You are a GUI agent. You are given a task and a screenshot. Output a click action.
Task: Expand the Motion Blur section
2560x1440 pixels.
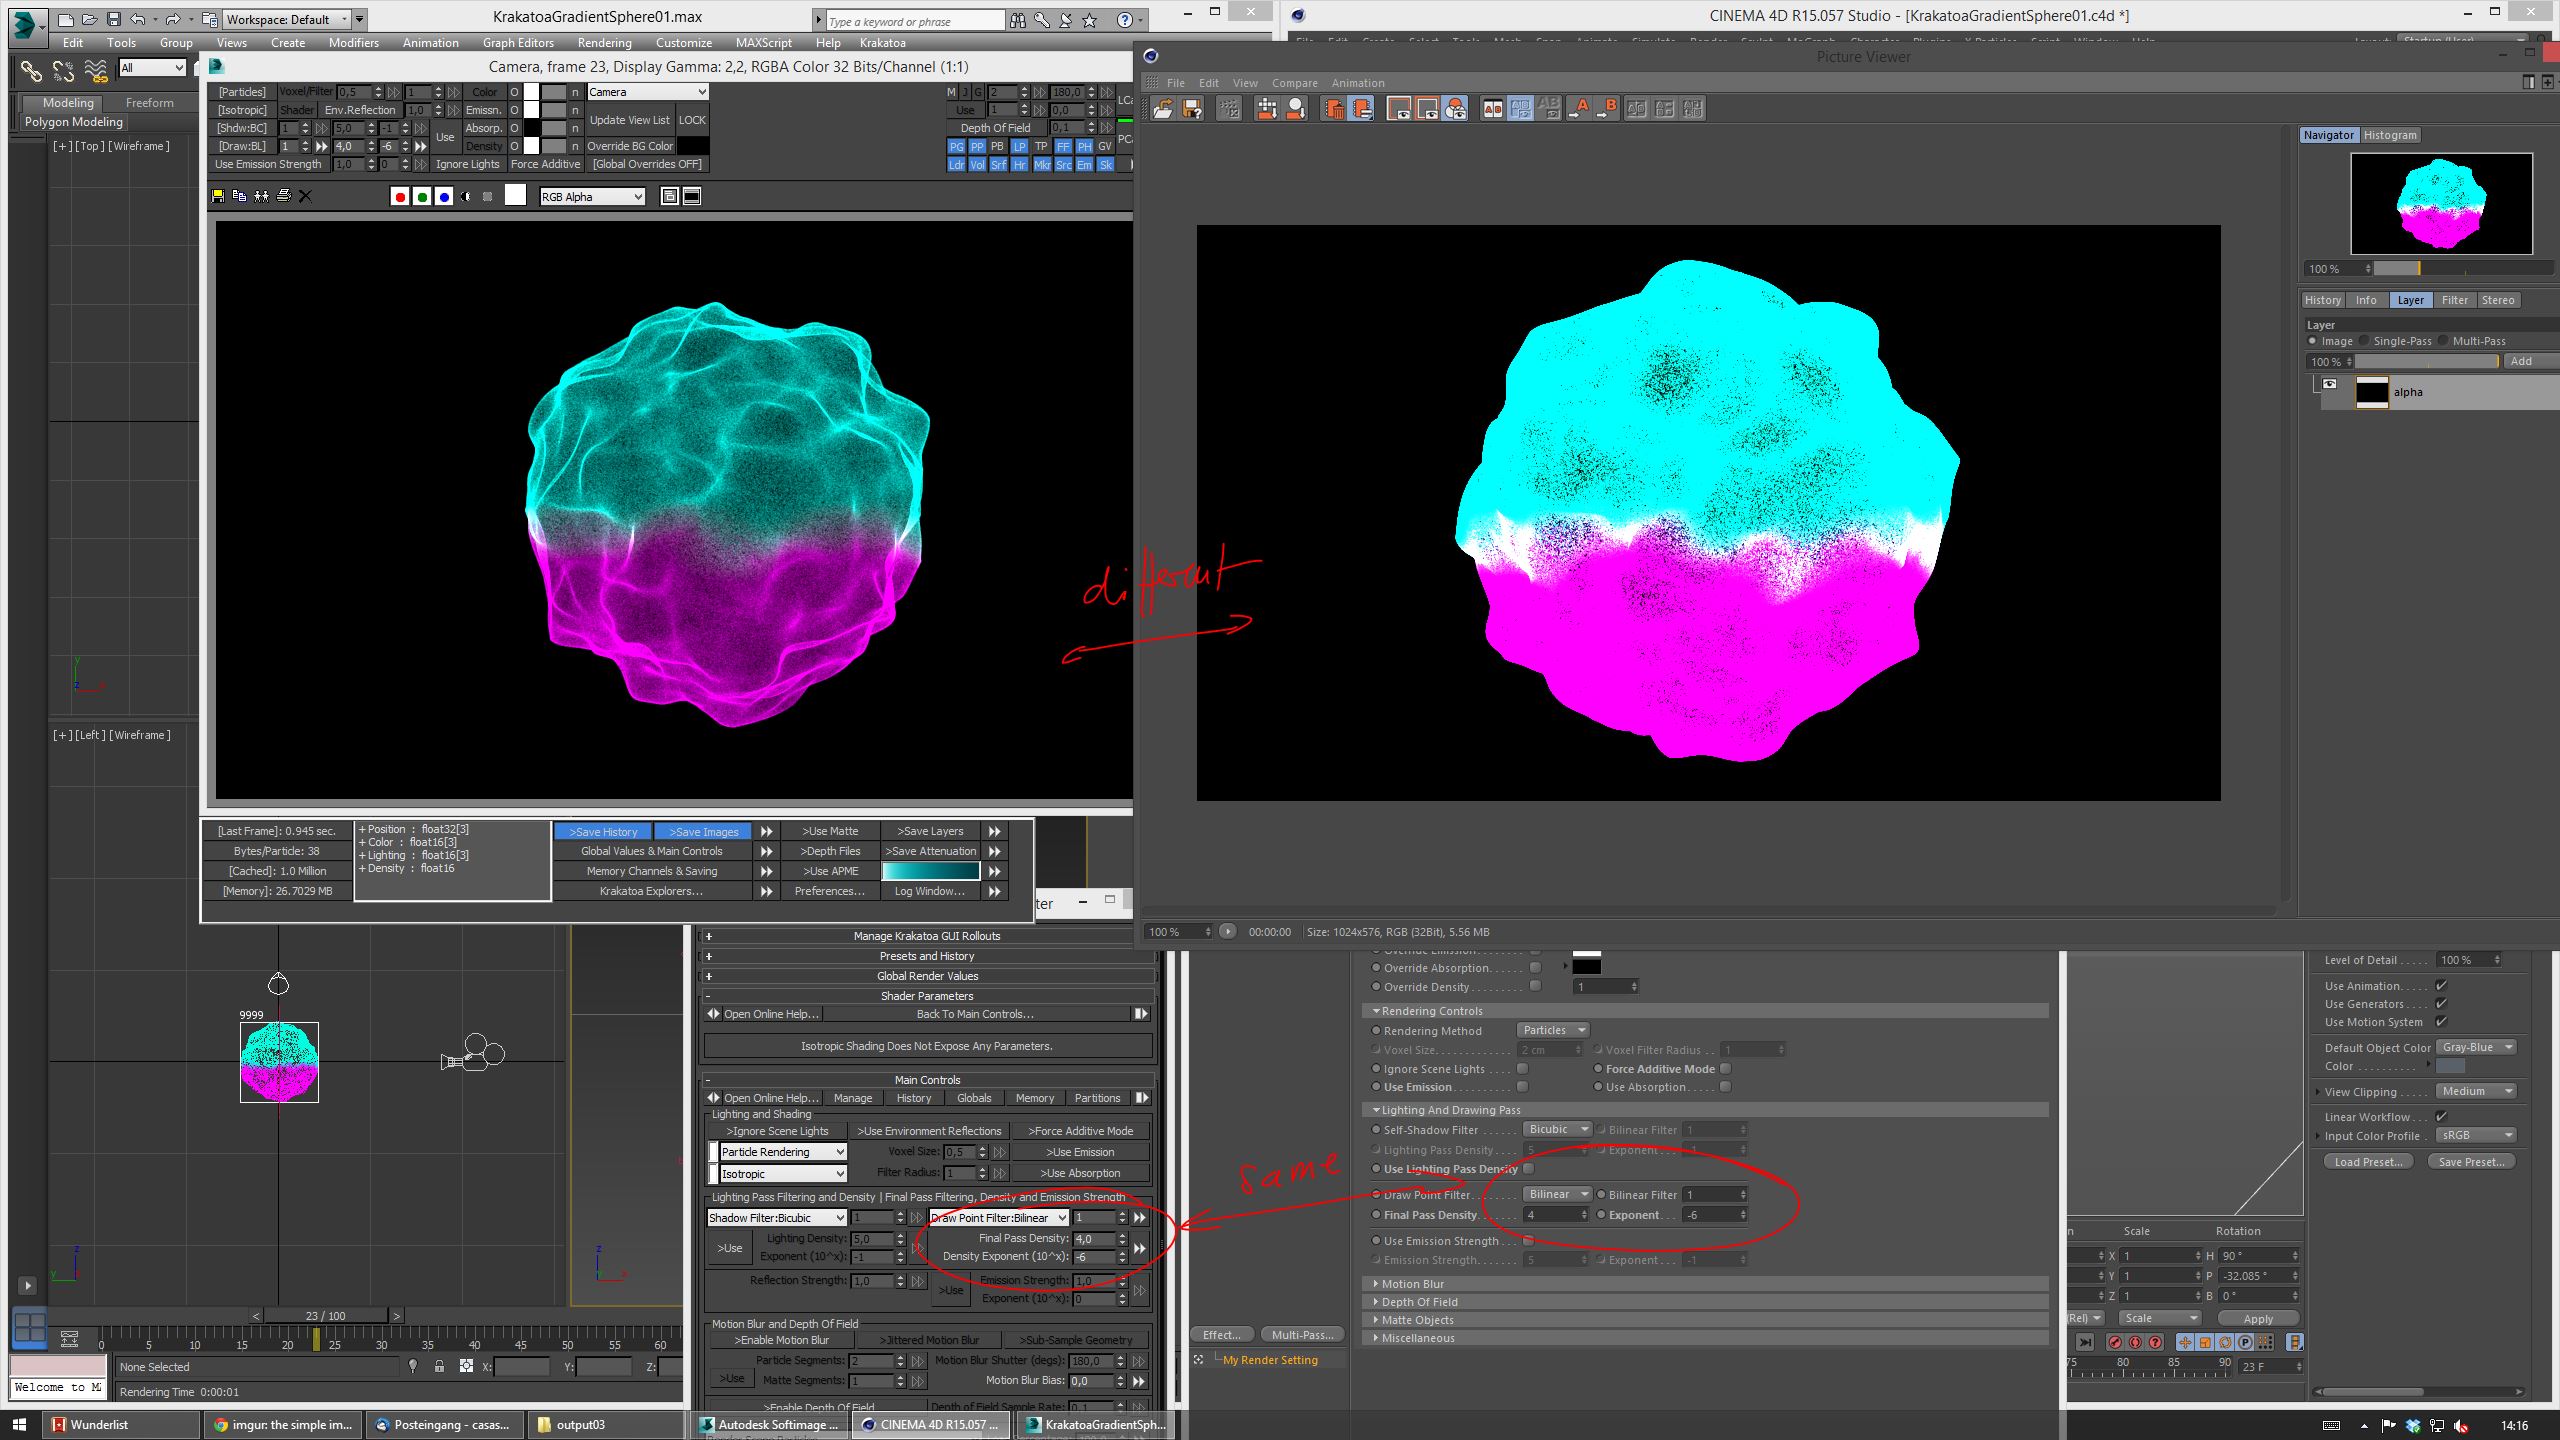click(1412, 1284)
